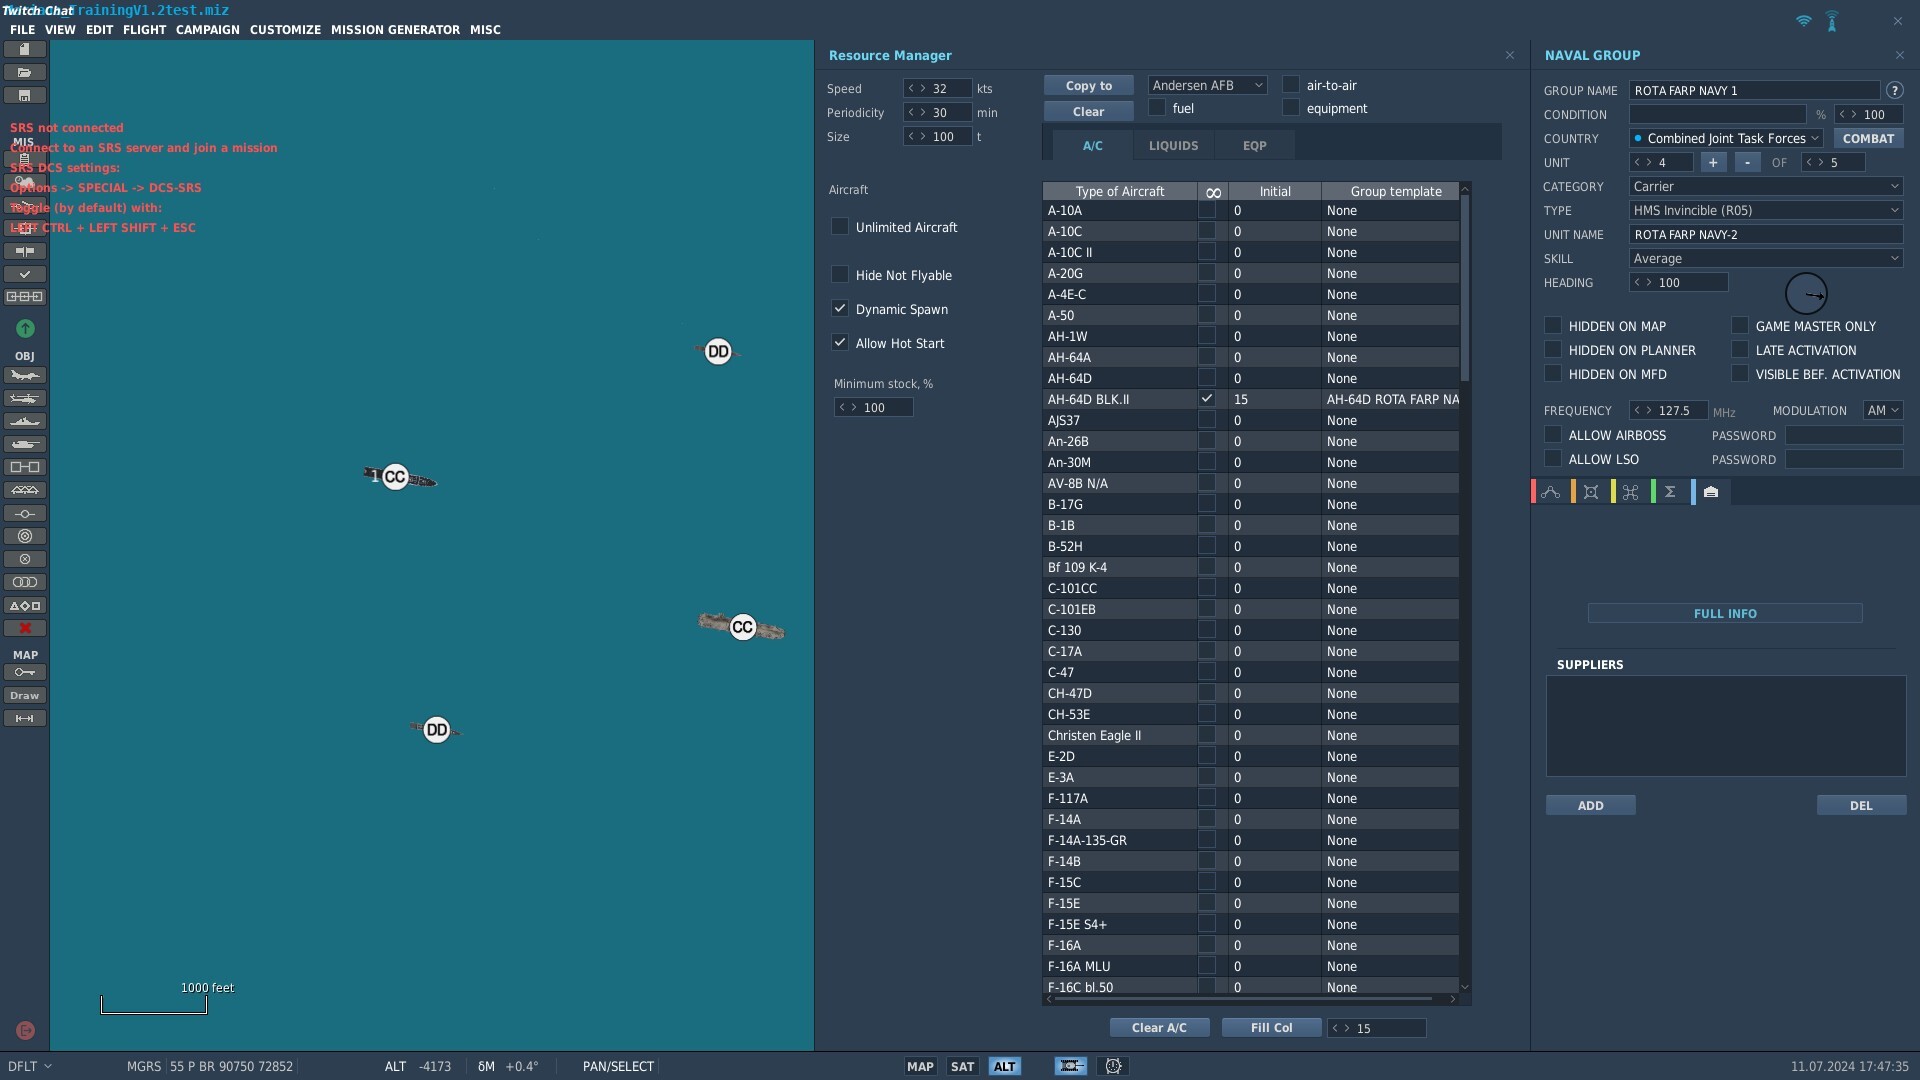The width and height of the screenshot is (1920, 1080).
Task: Click the FULL INFO button
Action: [x=1725, y=614]
